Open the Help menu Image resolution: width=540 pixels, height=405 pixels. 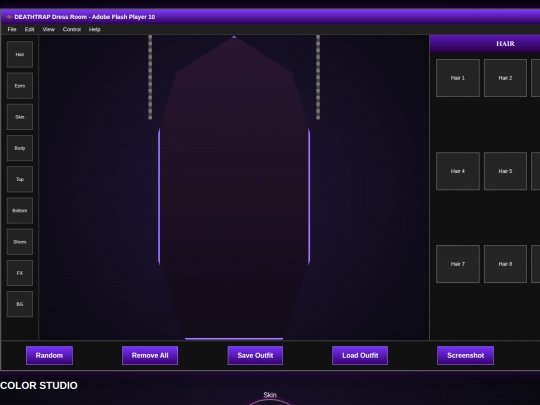click(x=94, y=29)
